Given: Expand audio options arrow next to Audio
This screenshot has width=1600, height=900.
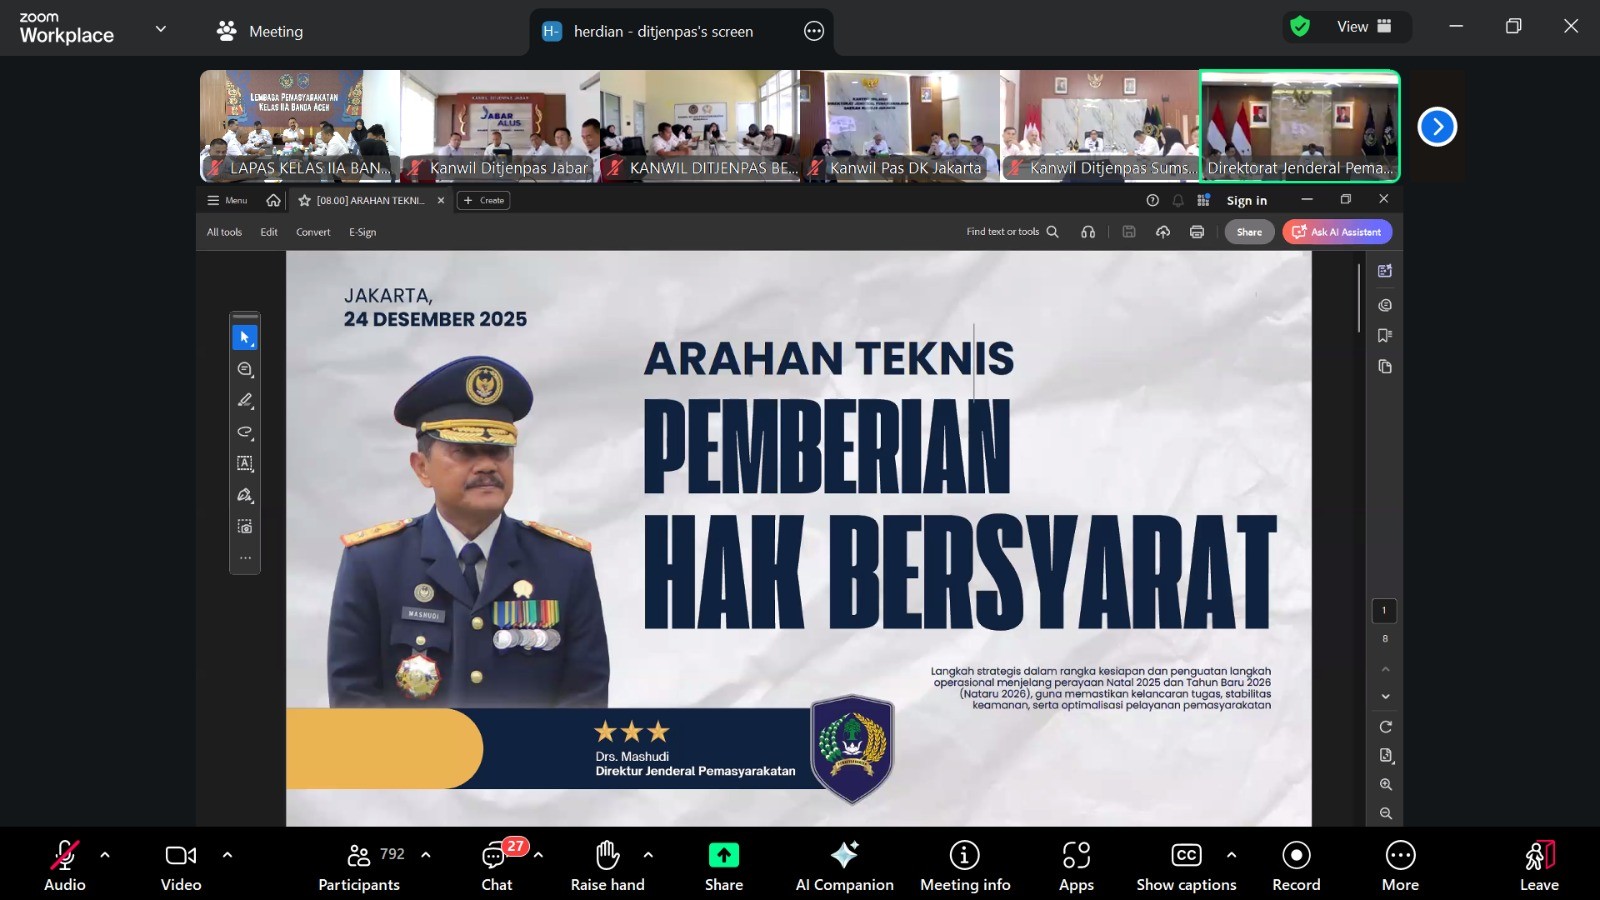Looking at the screenshot, I should (105, 855).
